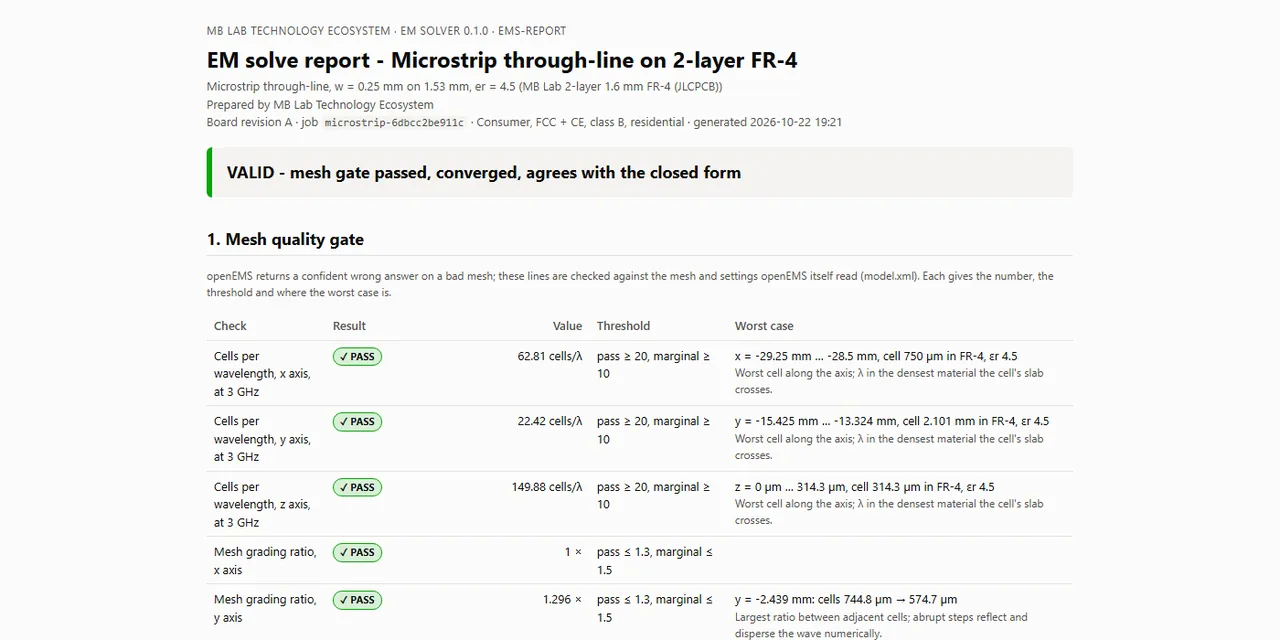Click the VALID mesh gate passed banner
1280x640 pixels.
tap(640, 172)
